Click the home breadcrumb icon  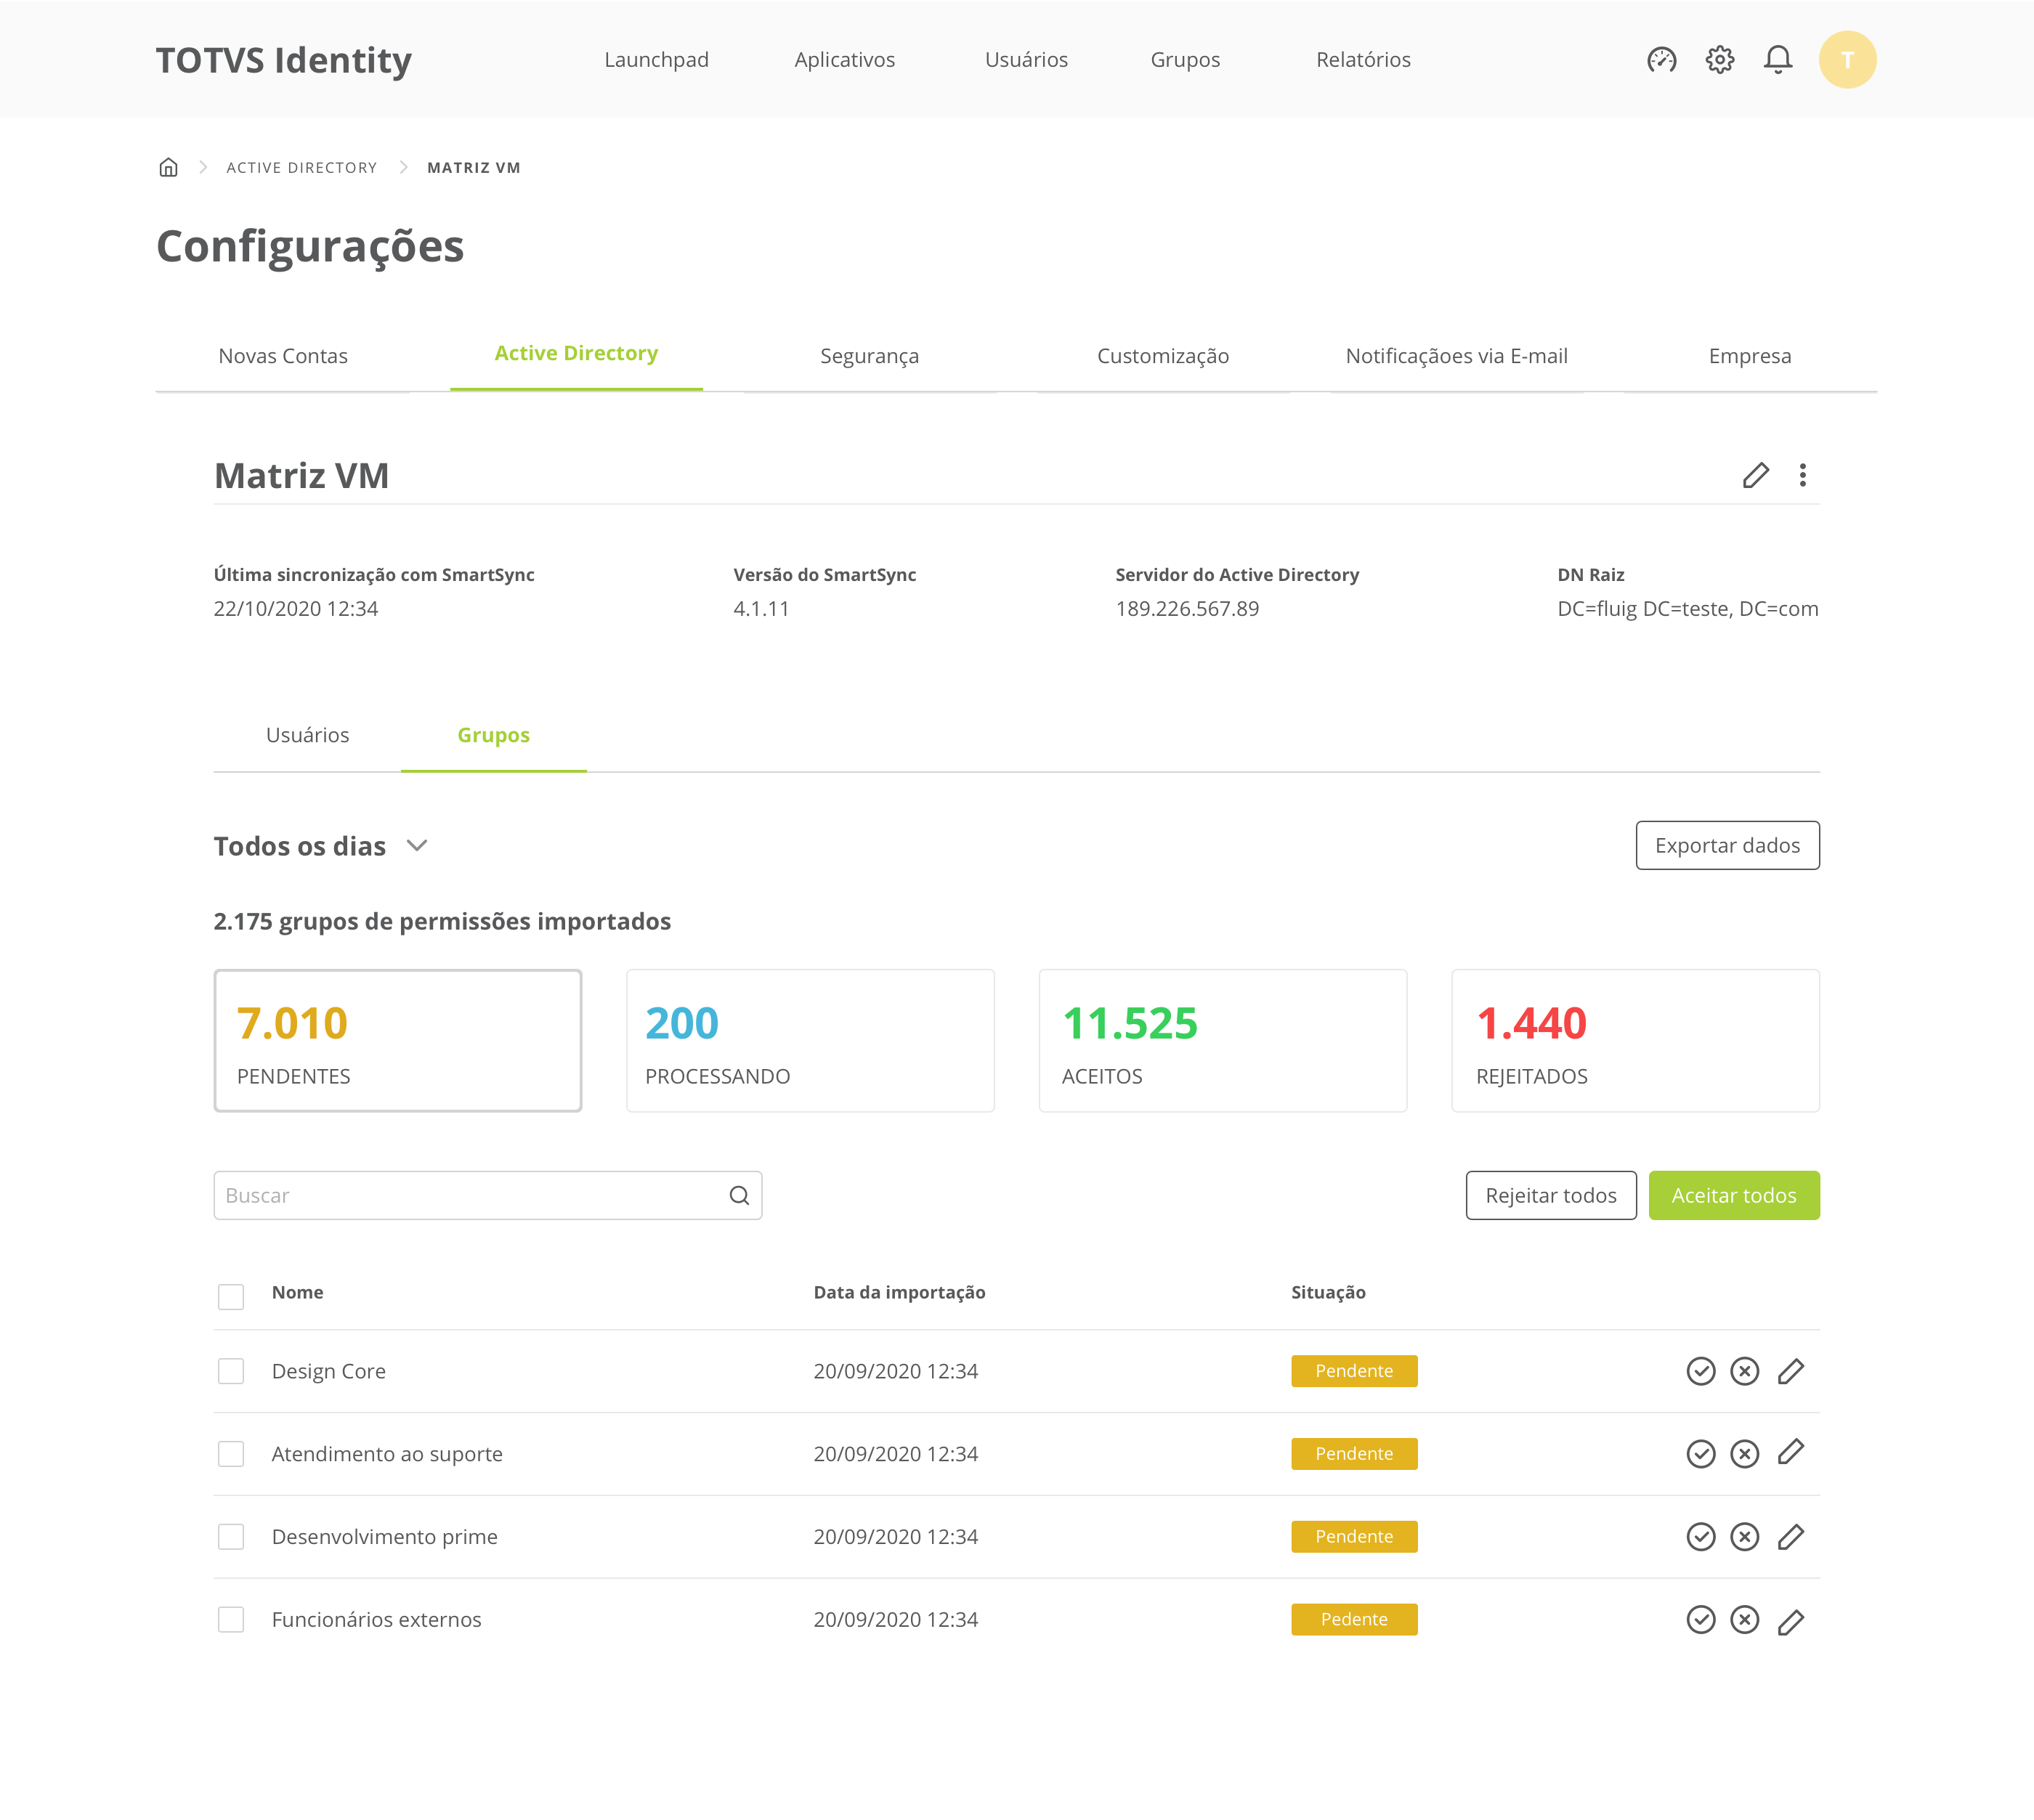168,167
